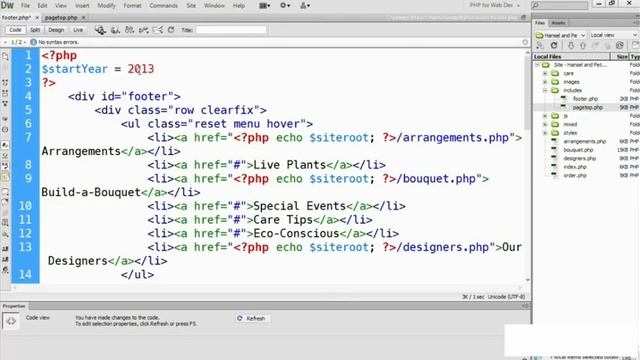Click the Line Numbers coding toolbar icon
This screenshot has height=360, width=640.
click(x=5, y=145)
